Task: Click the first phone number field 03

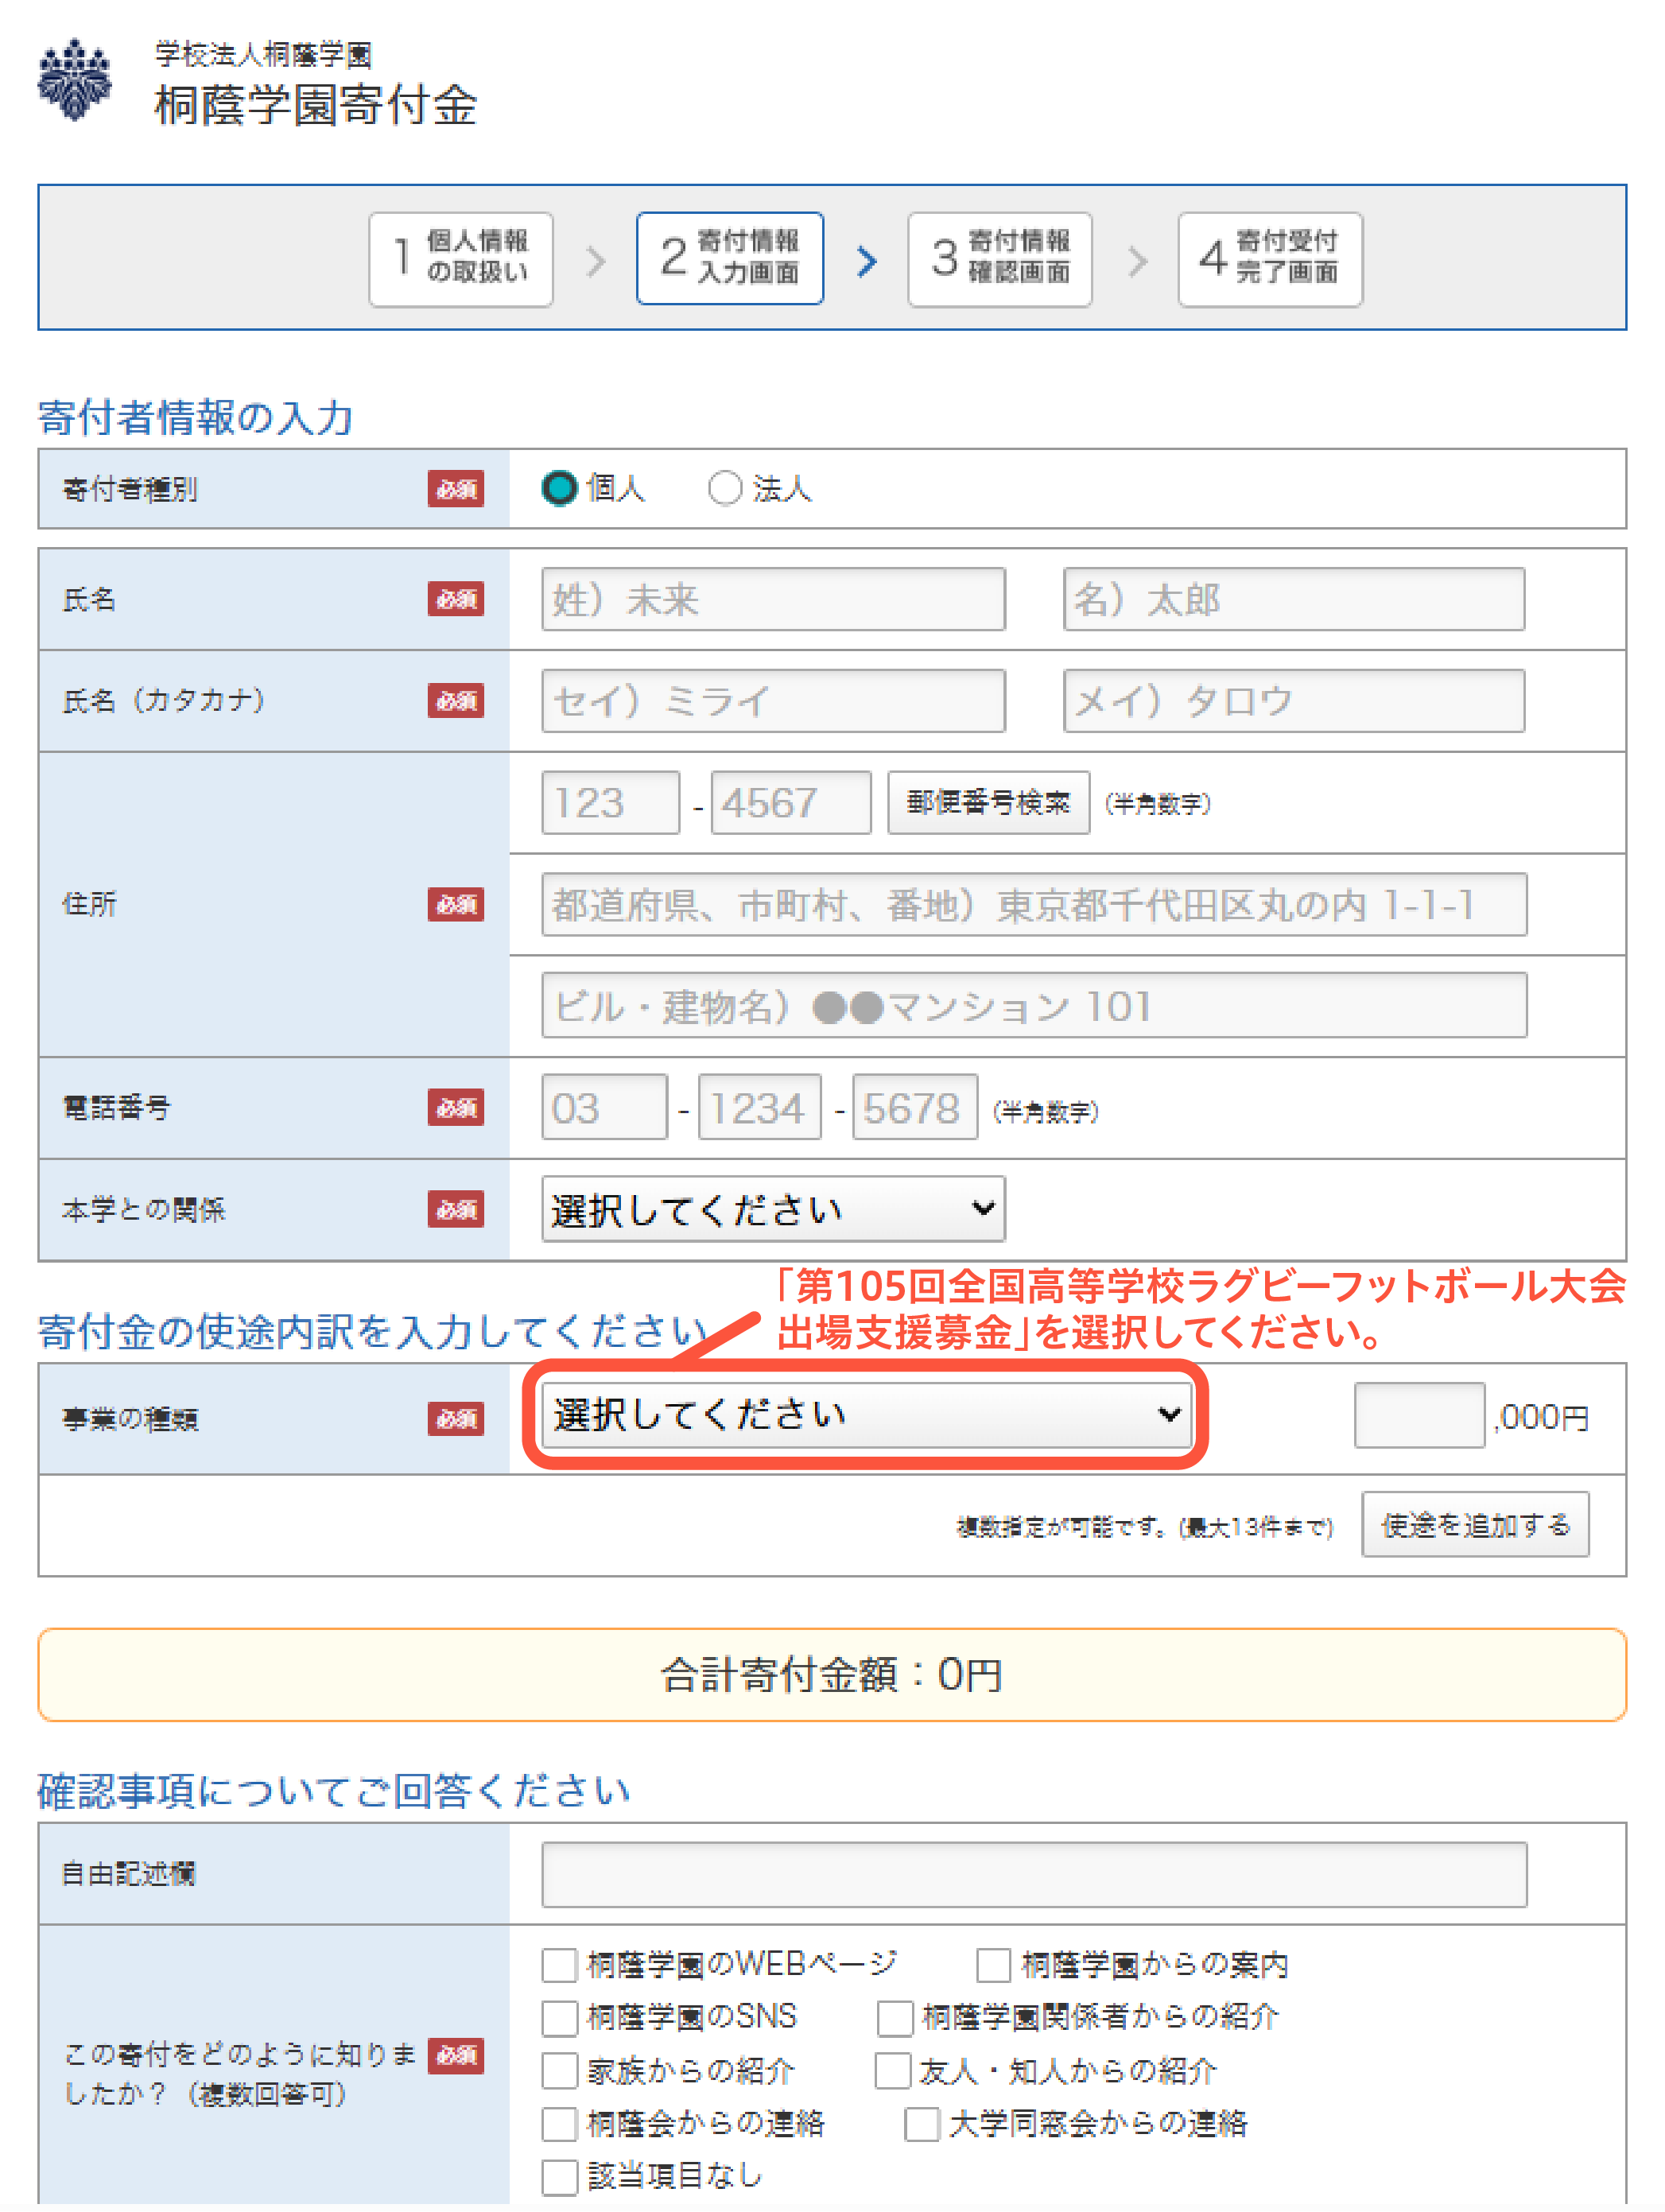Action: coord(603,1108)
